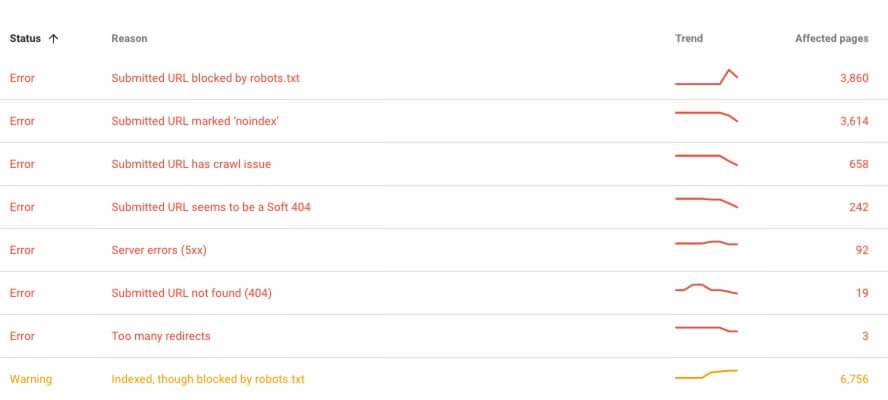Open 'Server errors (5xx)' row

pos(444,250)
